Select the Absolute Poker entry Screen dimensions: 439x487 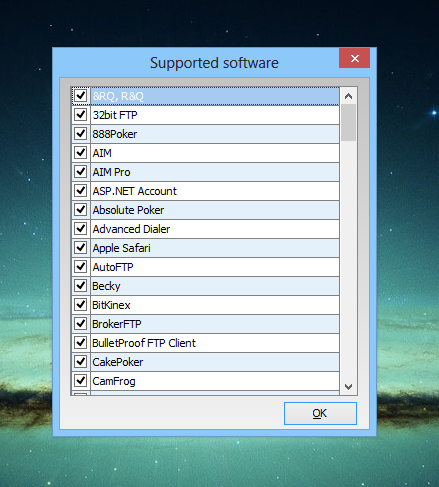(215, 210)
